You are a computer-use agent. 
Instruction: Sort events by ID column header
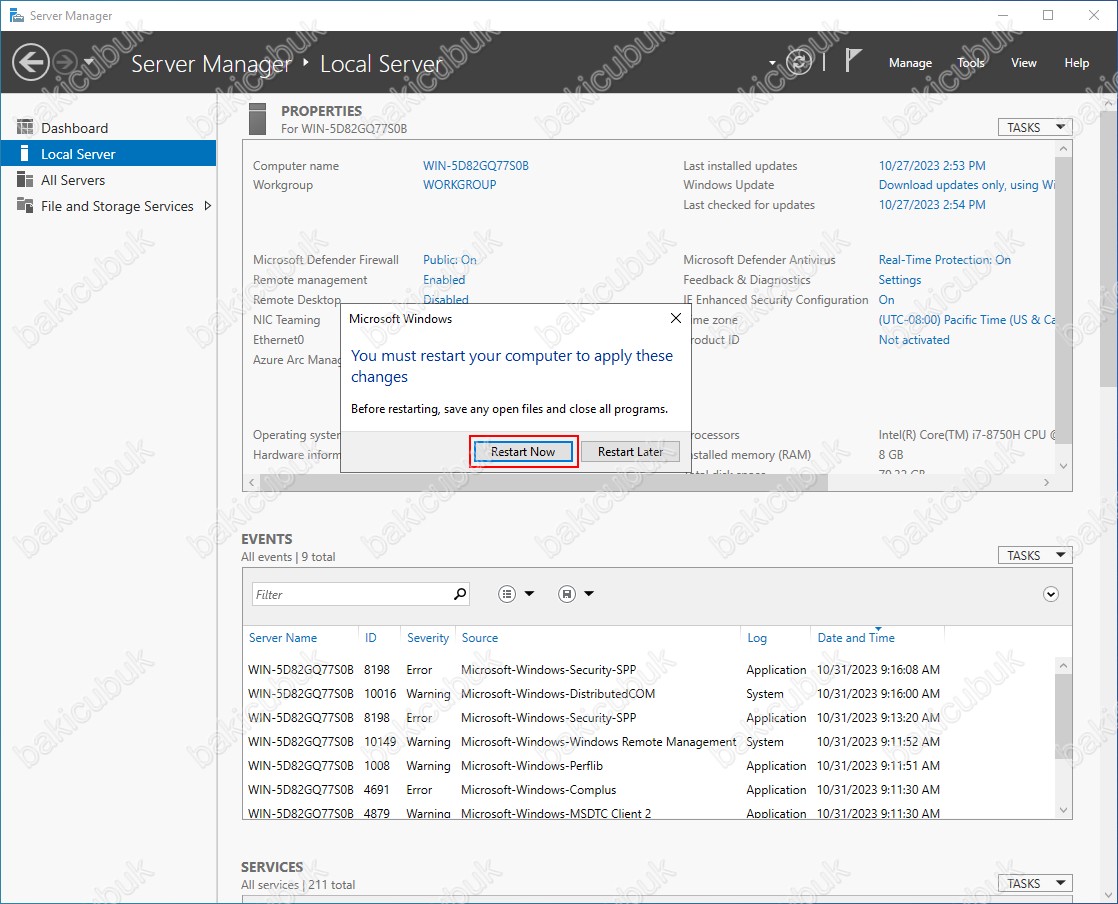pos(370,637)
